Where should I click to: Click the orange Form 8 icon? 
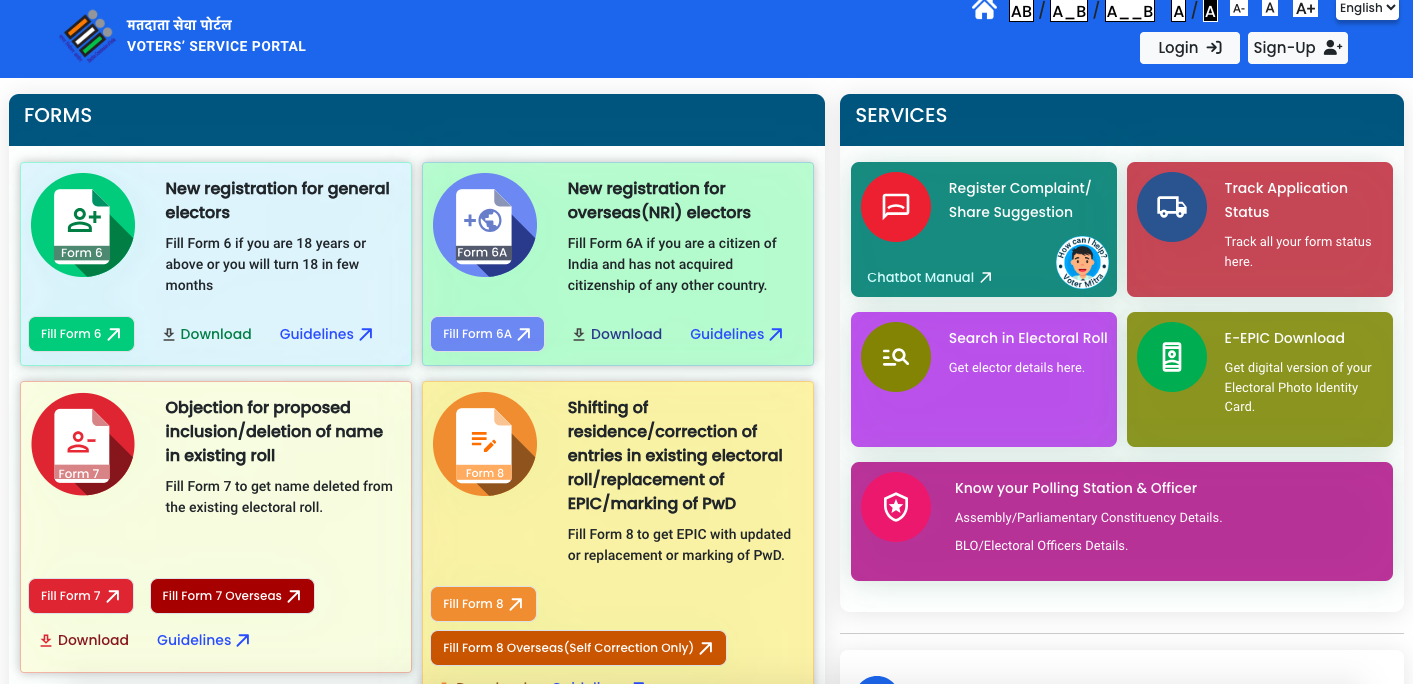484,445
